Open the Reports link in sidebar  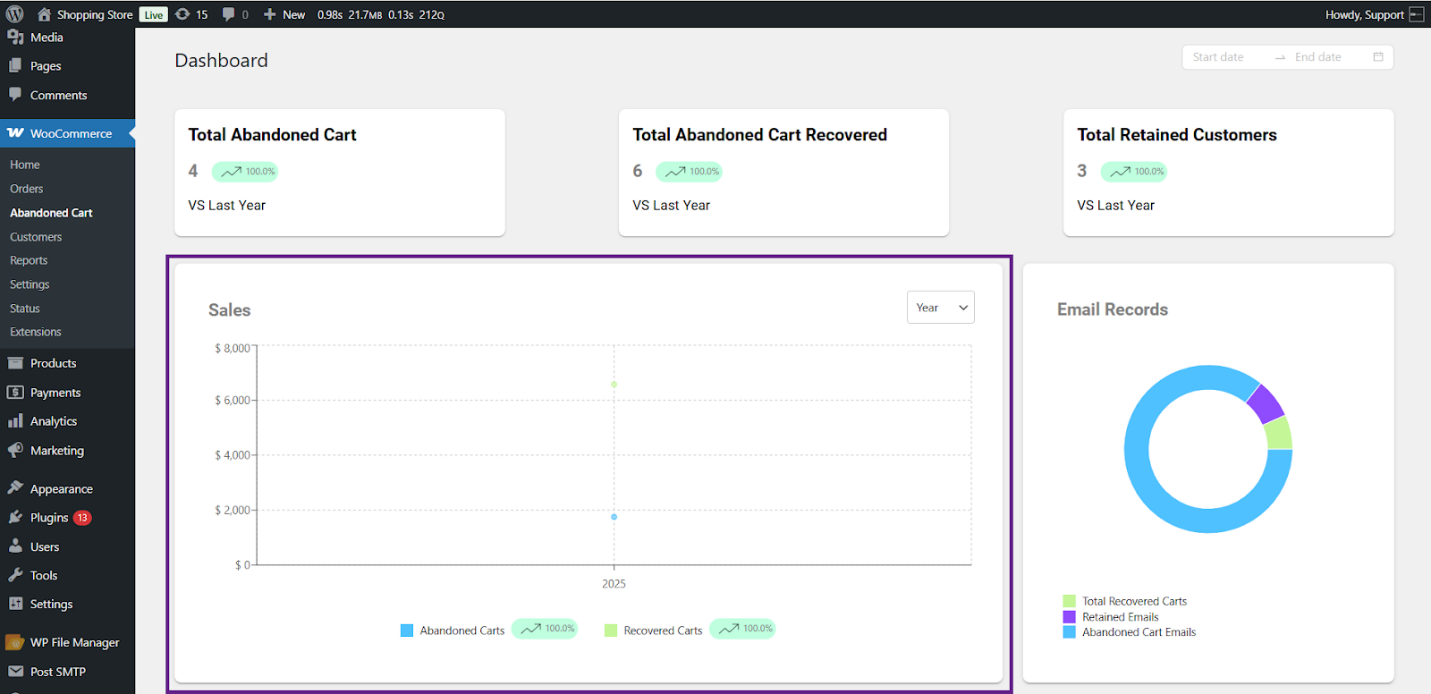click(x=29, y=260)
